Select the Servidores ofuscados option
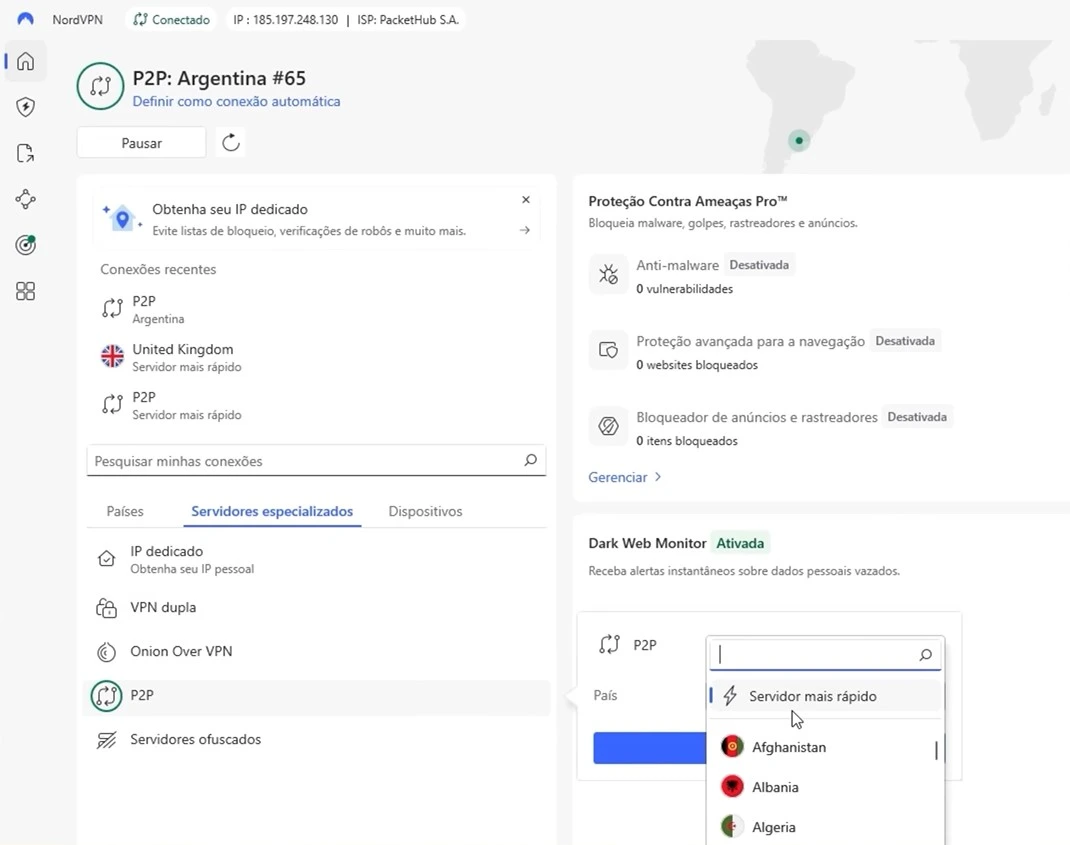1070x845 pixels. (316, 740)
